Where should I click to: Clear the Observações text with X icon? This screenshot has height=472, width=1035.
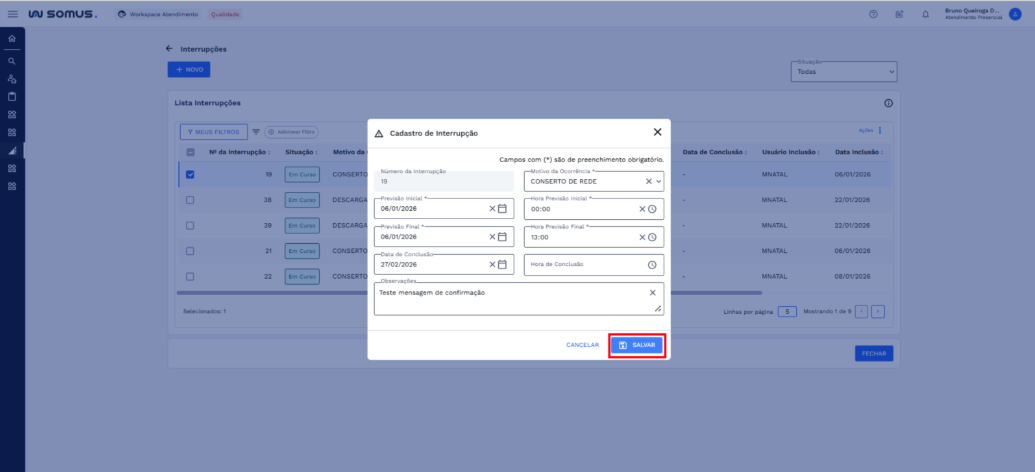652,293
